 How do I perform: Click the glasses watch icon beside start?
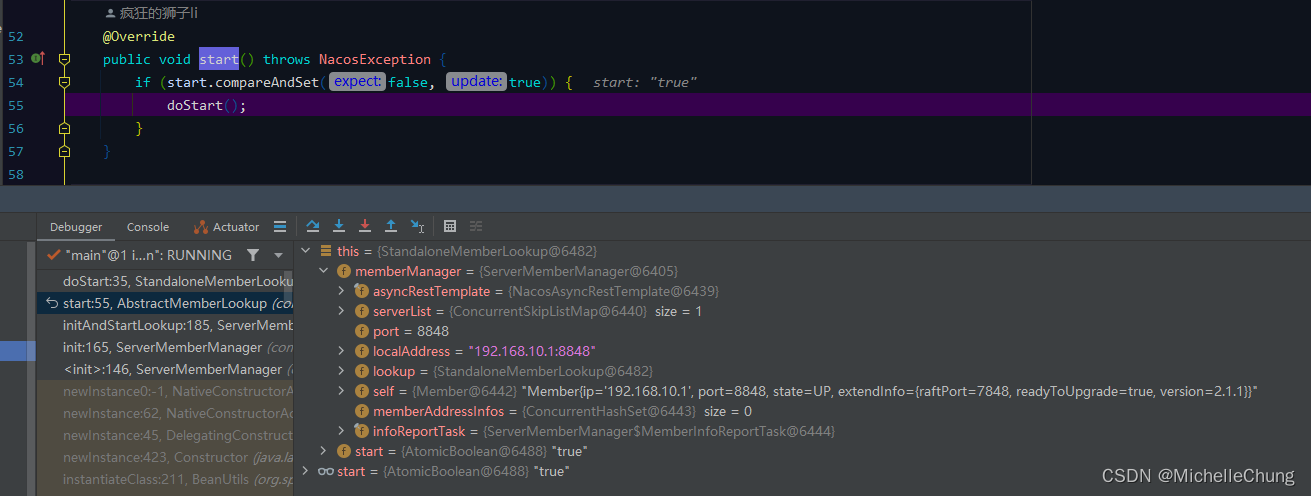(325, 471)
